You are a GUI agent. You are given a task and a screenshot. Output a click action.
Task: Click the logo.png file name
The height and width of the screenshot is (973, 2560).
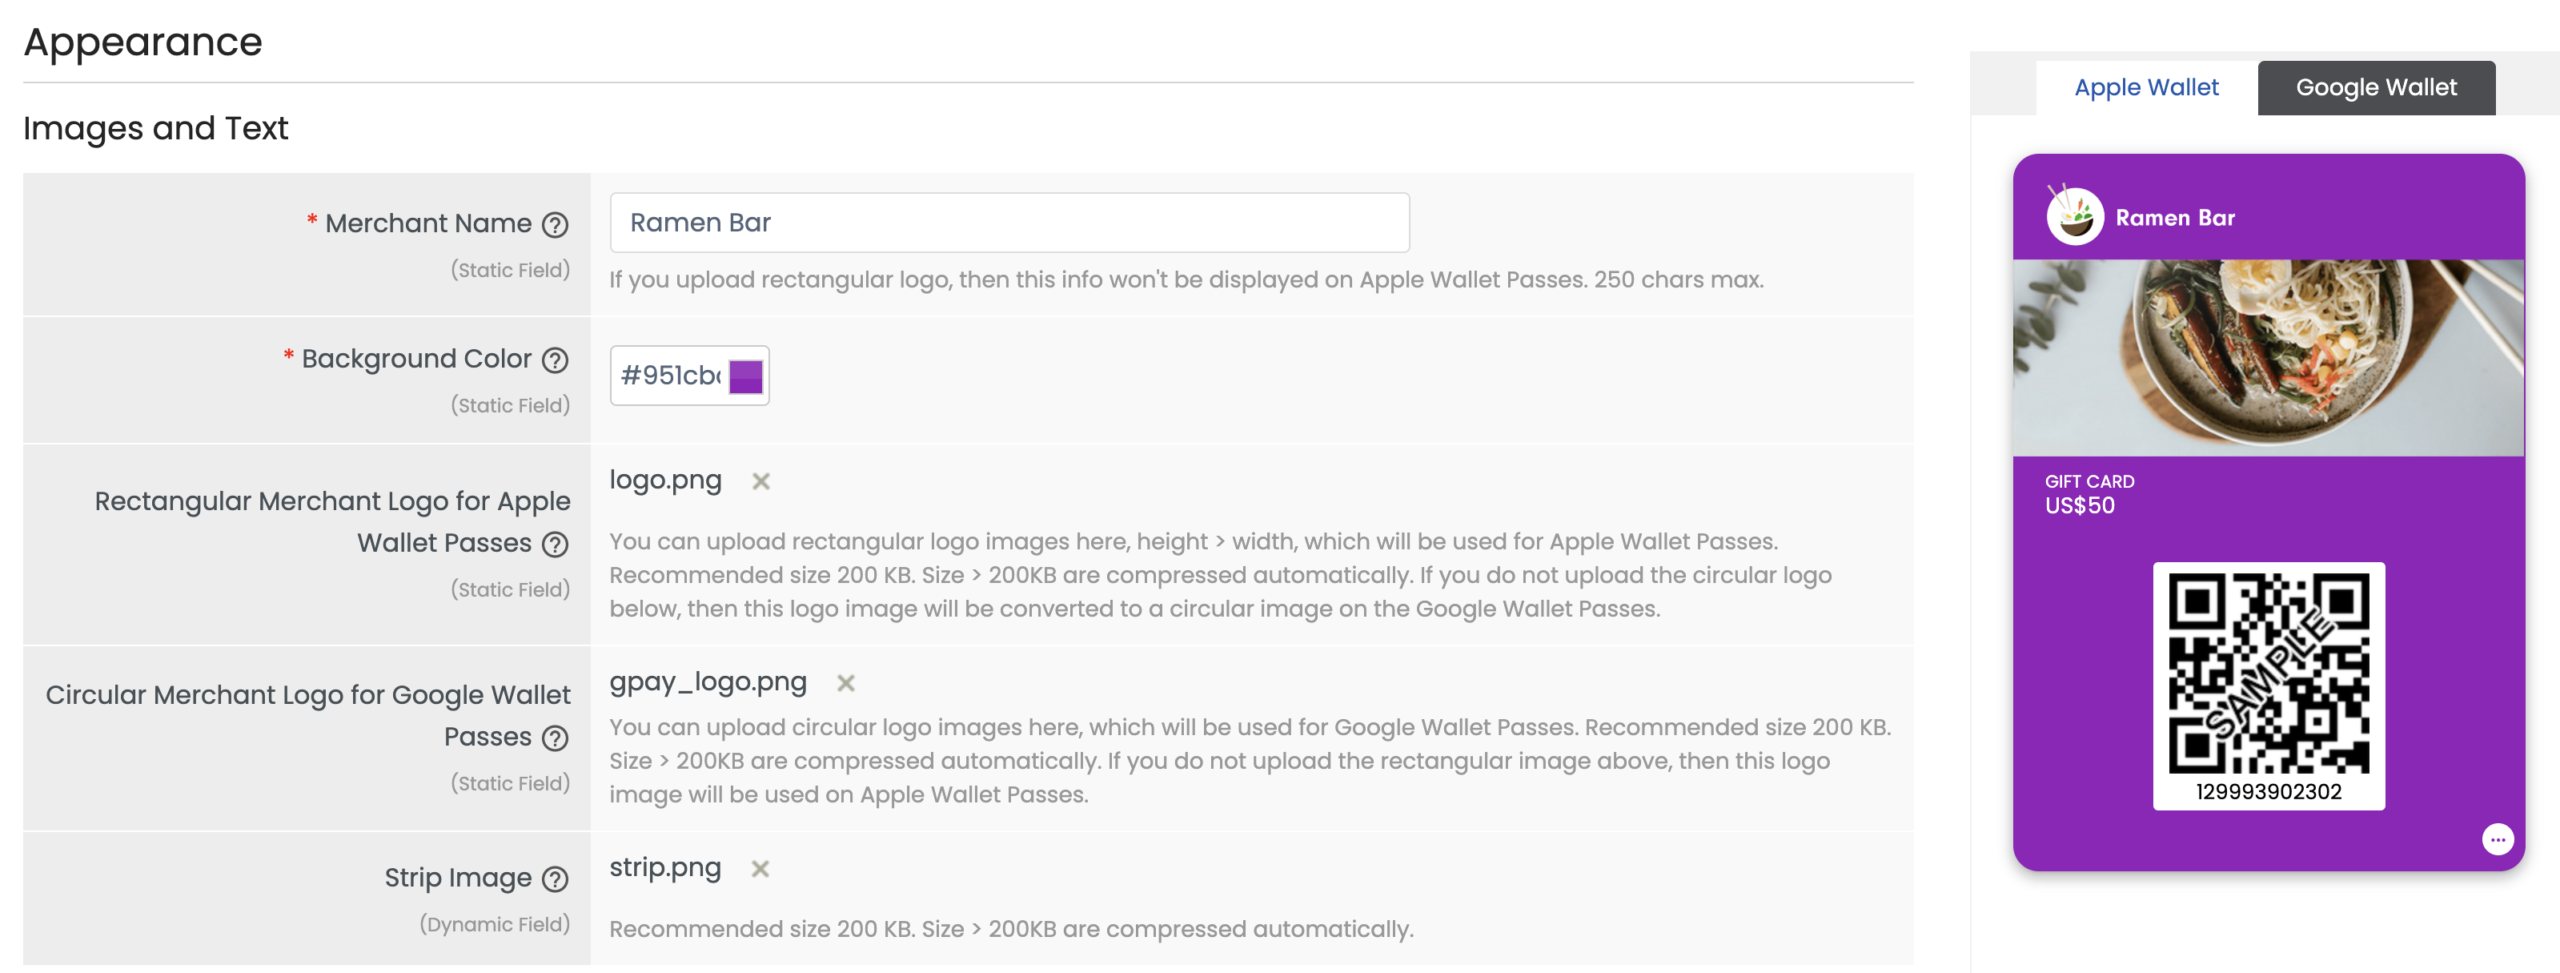665,481
